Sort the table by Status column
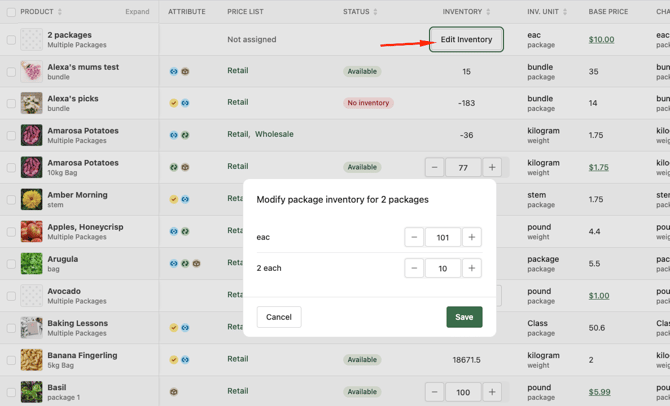 376,12
